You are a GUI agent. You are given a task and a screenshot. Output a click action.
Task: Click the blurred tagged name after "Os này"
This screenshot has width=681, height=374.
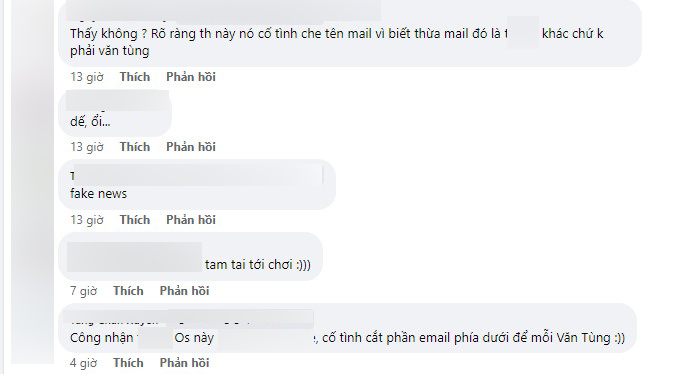coord(266,338)
